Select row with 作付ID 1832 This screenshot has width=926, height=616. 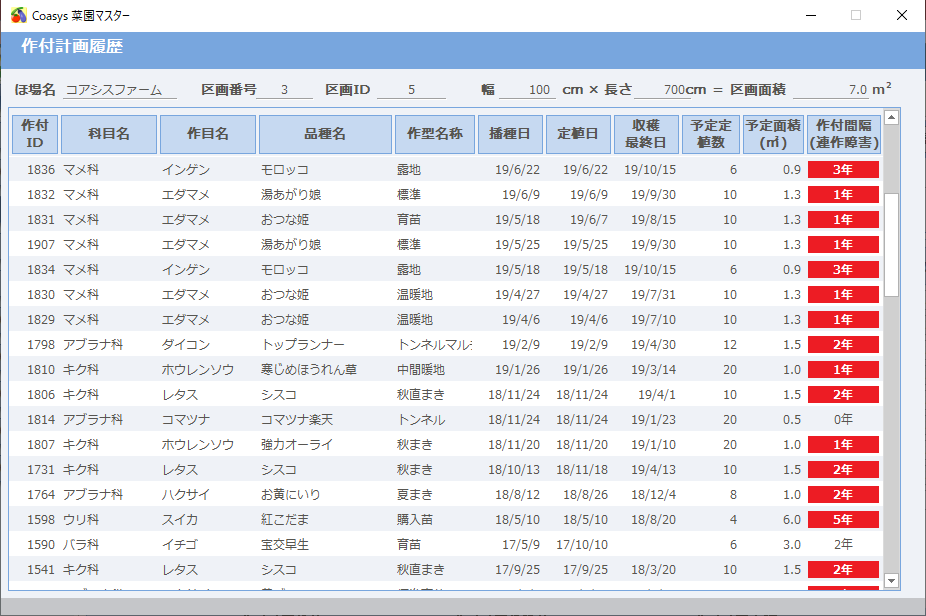coord(445,194)
